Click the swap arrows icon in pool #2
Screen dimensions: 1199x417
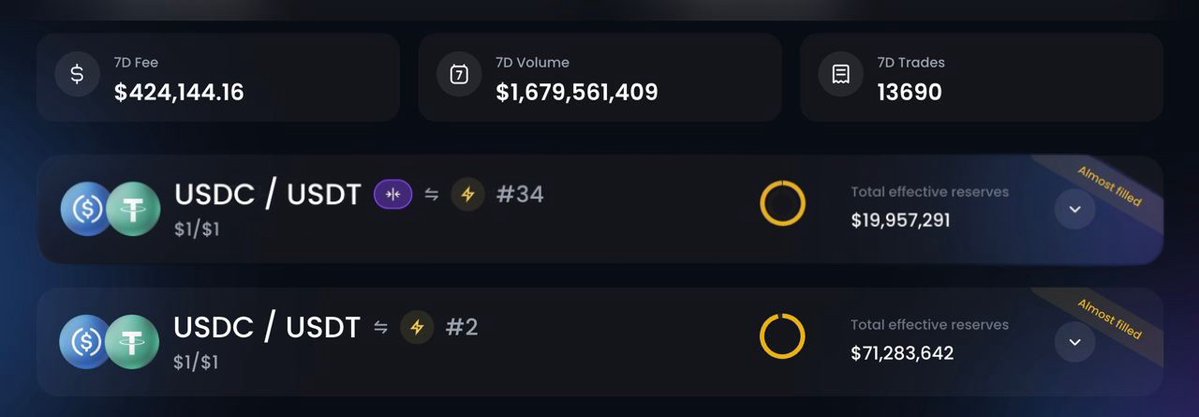click(x=381, y=327)
